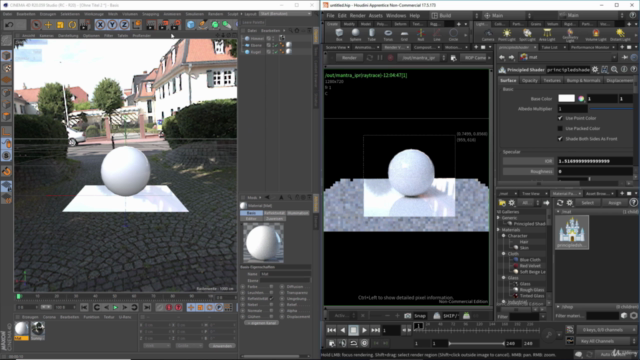This screenshot has width=640, height=360.
Task: Create a Sphere from Houdini shelf
Action: point(356,35)
